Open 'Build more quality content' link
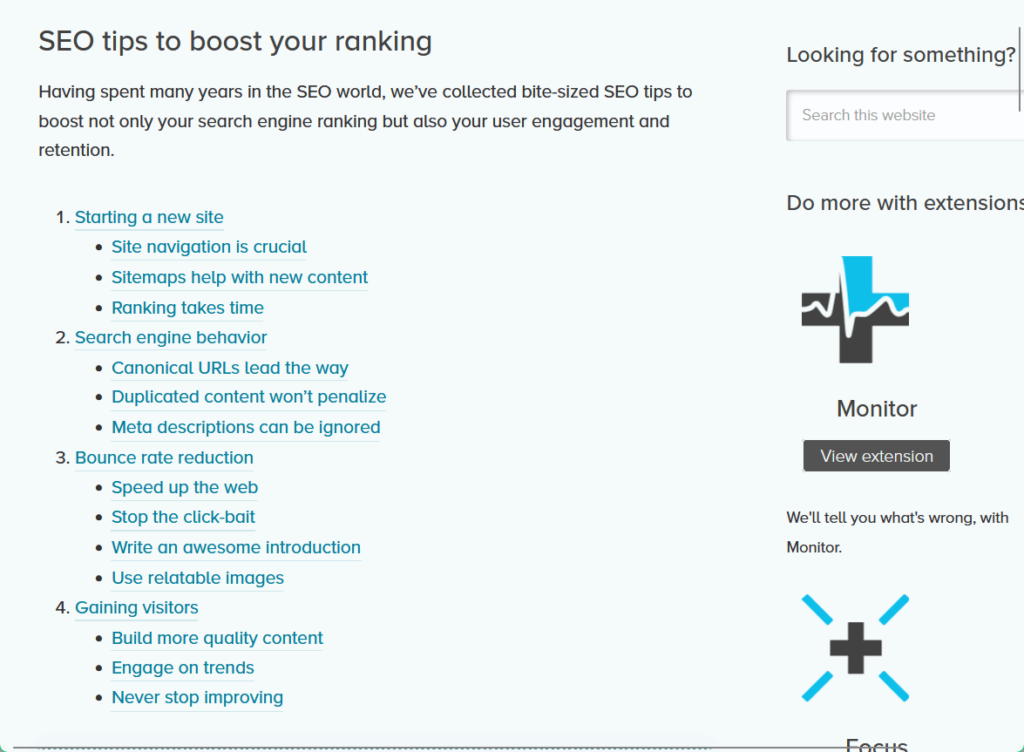The width and height of the screenshot is (1024, 752). click(217, 638)
